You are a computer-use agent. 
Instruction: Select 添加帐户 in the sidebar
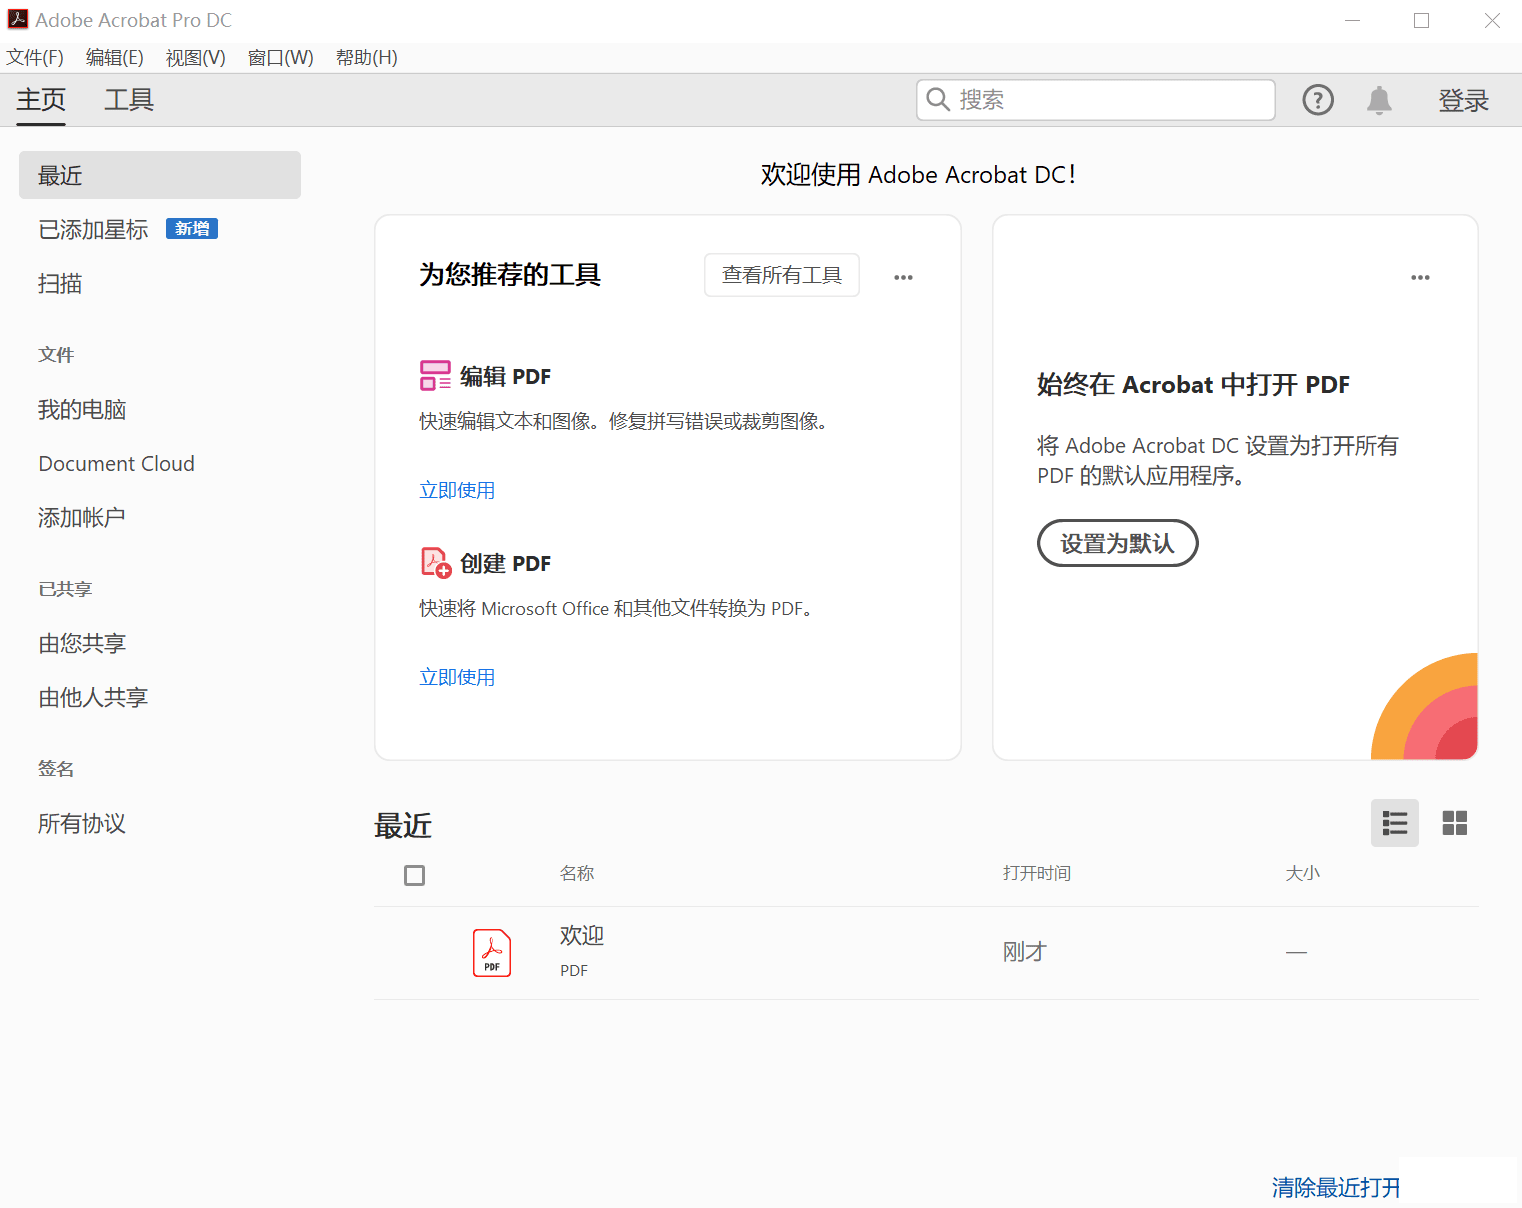(82, 518)
